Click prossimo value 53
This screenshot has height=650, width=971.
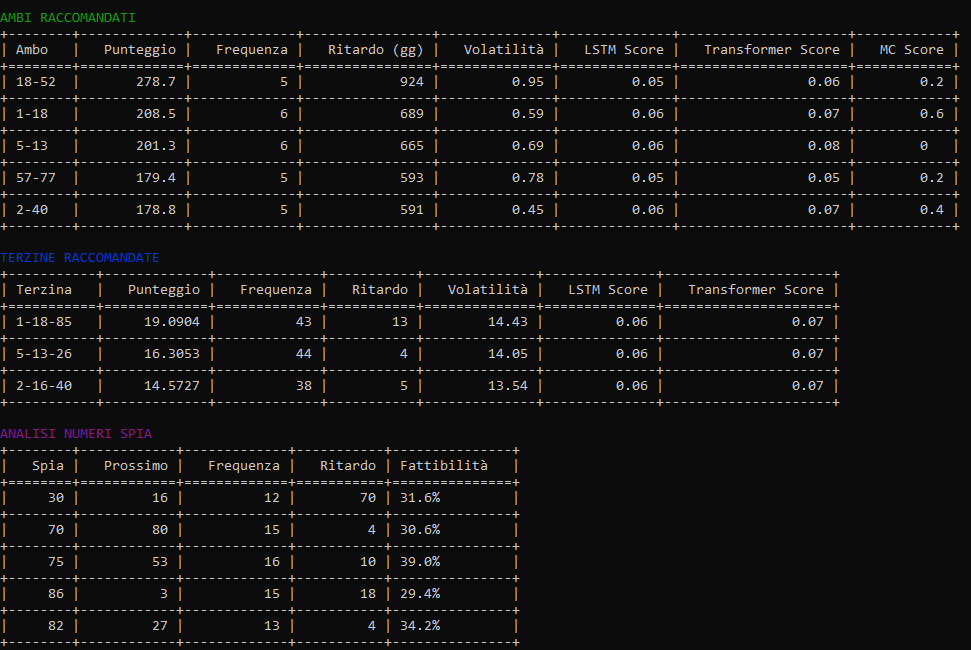pos(160,561)
